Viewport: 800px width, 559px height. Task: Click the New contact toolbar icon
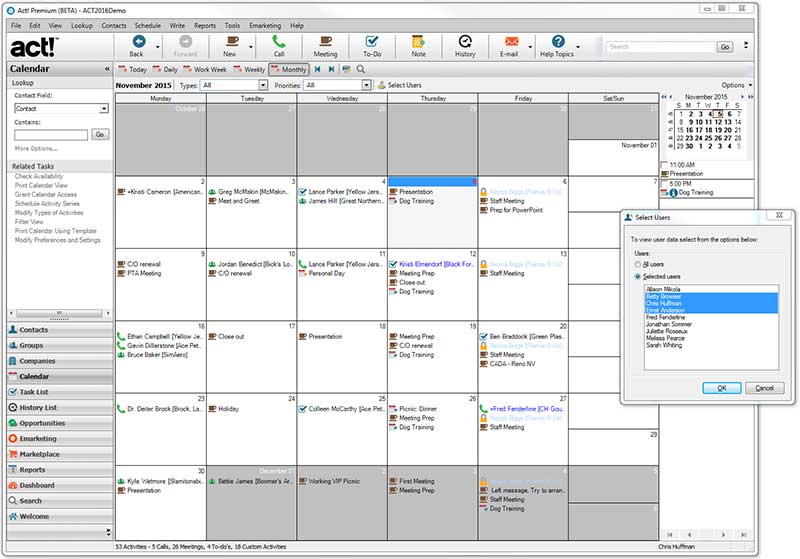[x=232, y=41]
